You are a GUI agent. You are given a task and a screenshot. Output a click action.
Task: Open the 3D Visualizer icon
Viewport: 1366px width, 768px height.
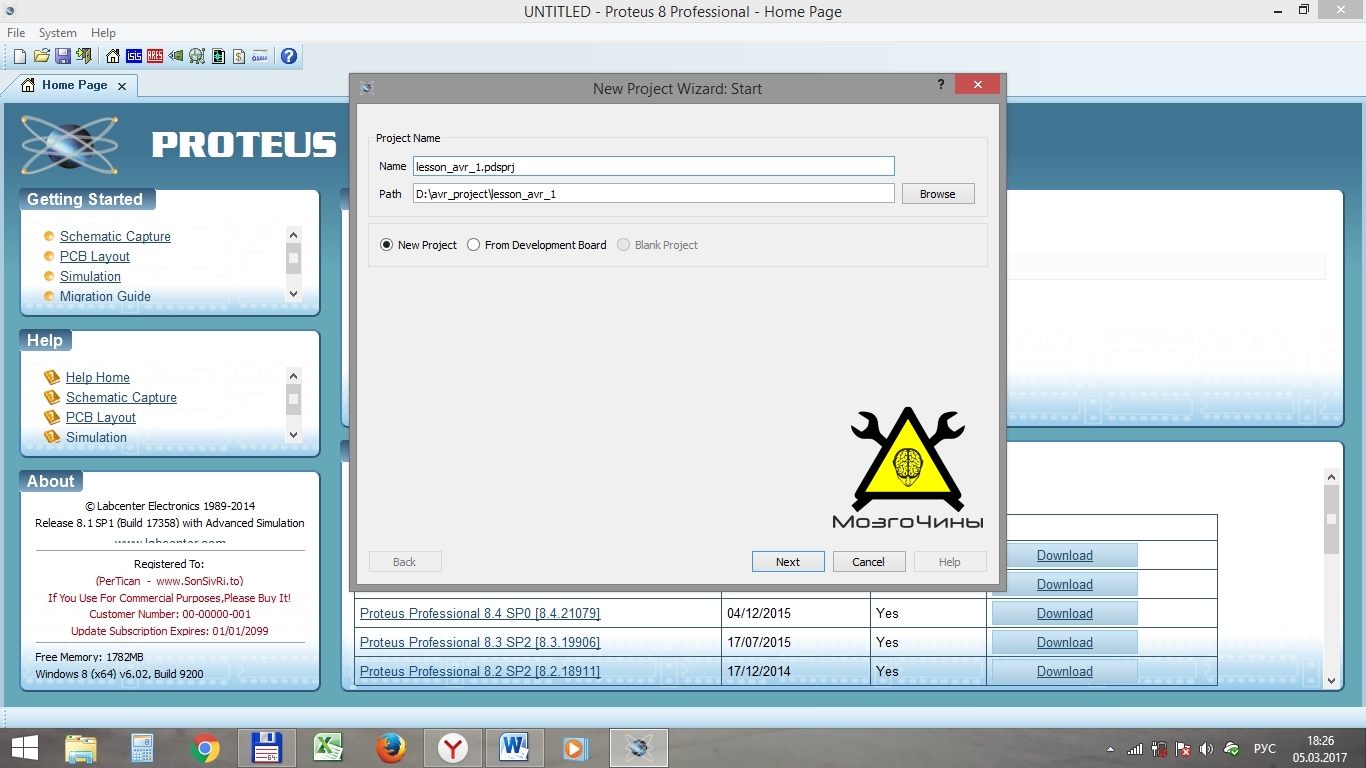[176, 57]
